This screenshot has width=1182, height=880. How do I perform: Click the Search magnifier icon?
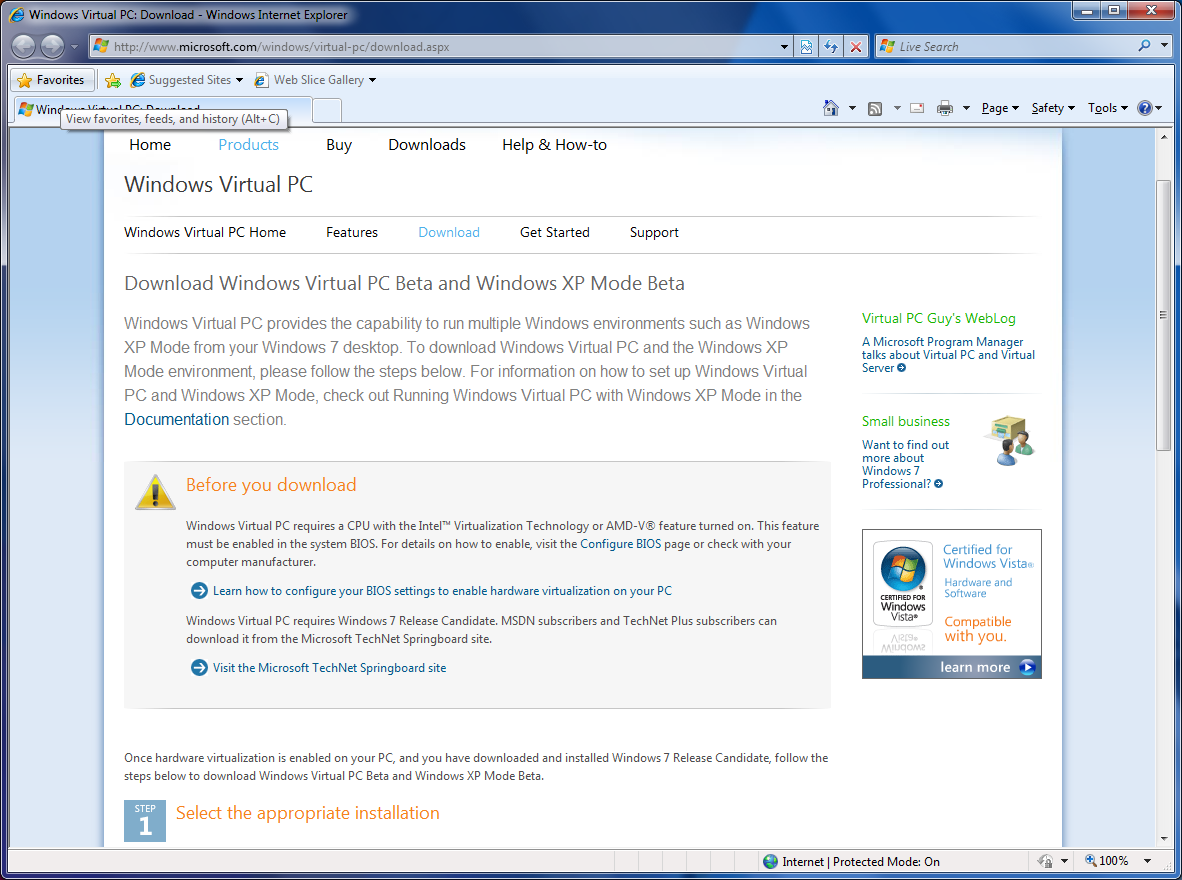(x=1144, y=46)
